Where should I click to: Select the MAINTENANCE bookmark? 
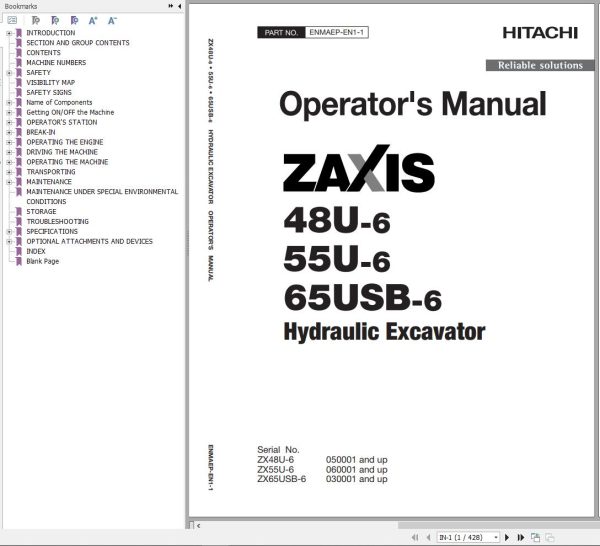(x=49, y=182)
